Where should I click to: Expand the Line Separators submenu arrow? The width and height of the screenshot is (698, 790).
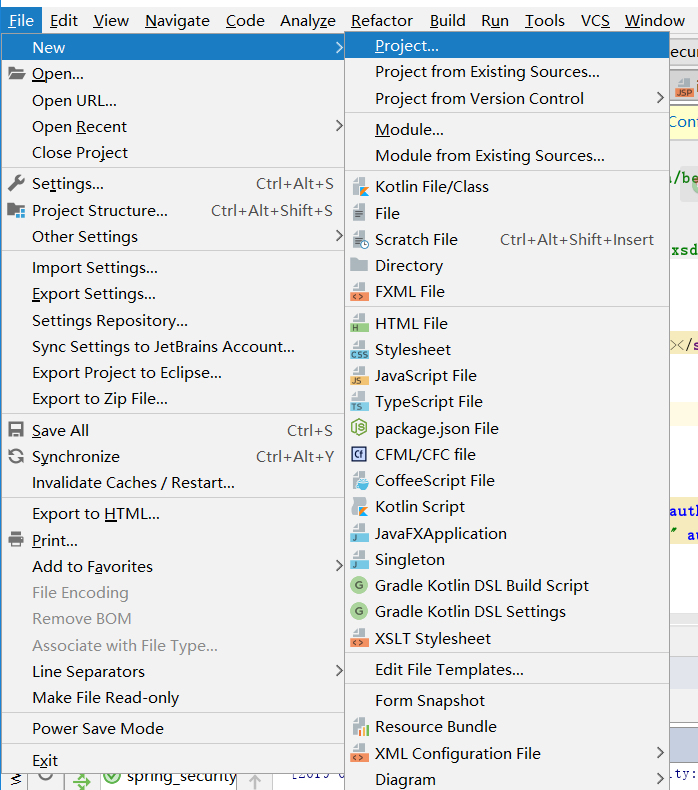point(339,671)
